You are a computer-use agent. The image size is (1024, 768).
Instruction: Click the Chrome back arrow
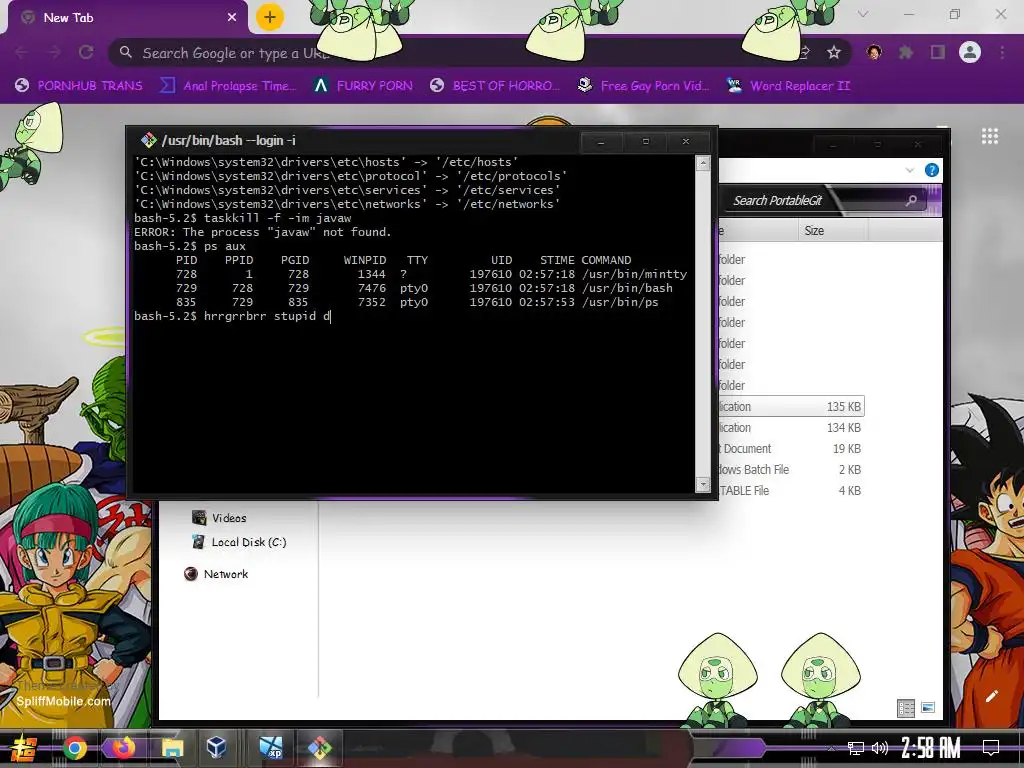pyautogui.click(x=22, y=53)
